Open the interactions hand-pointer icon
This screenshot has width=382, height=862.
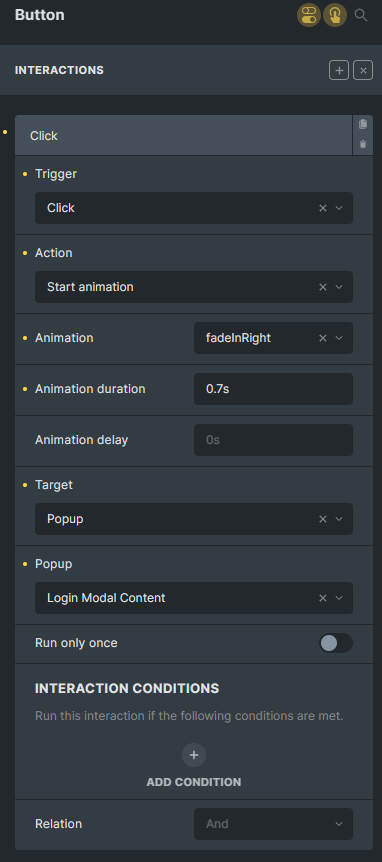[x=335, y=15]
